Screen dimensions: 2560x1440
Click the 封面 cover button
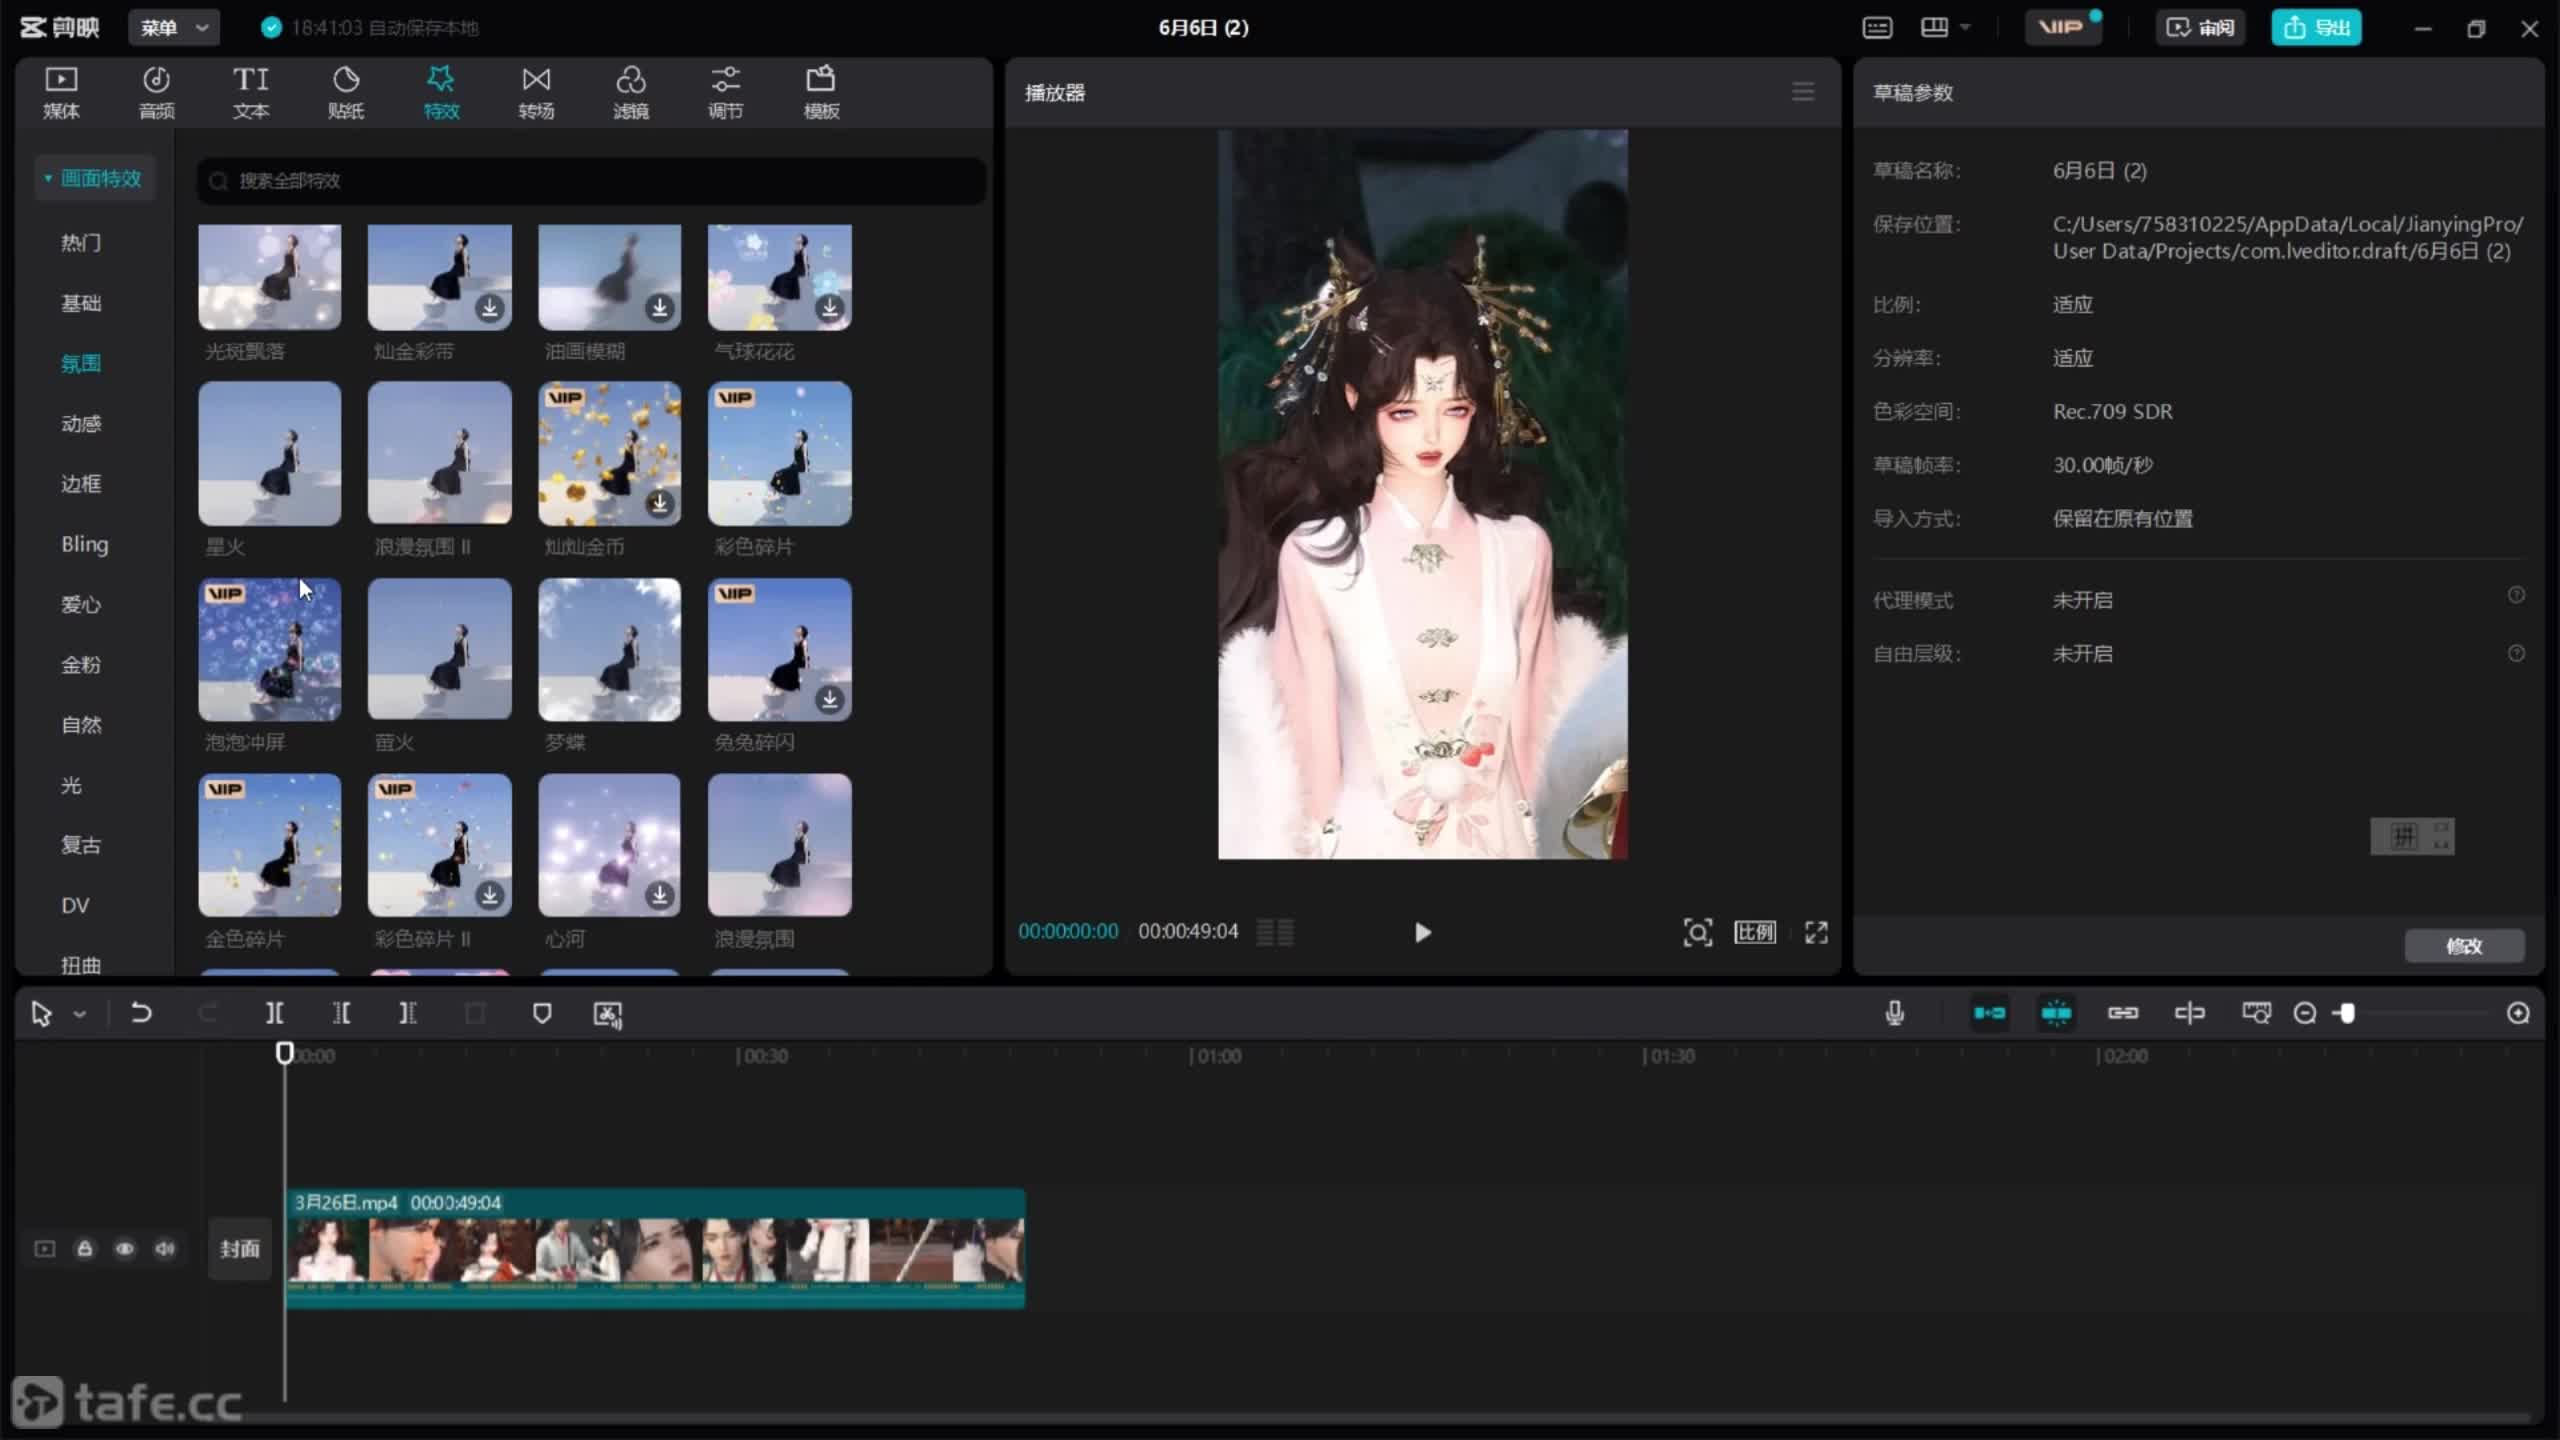coord(240,1249)
